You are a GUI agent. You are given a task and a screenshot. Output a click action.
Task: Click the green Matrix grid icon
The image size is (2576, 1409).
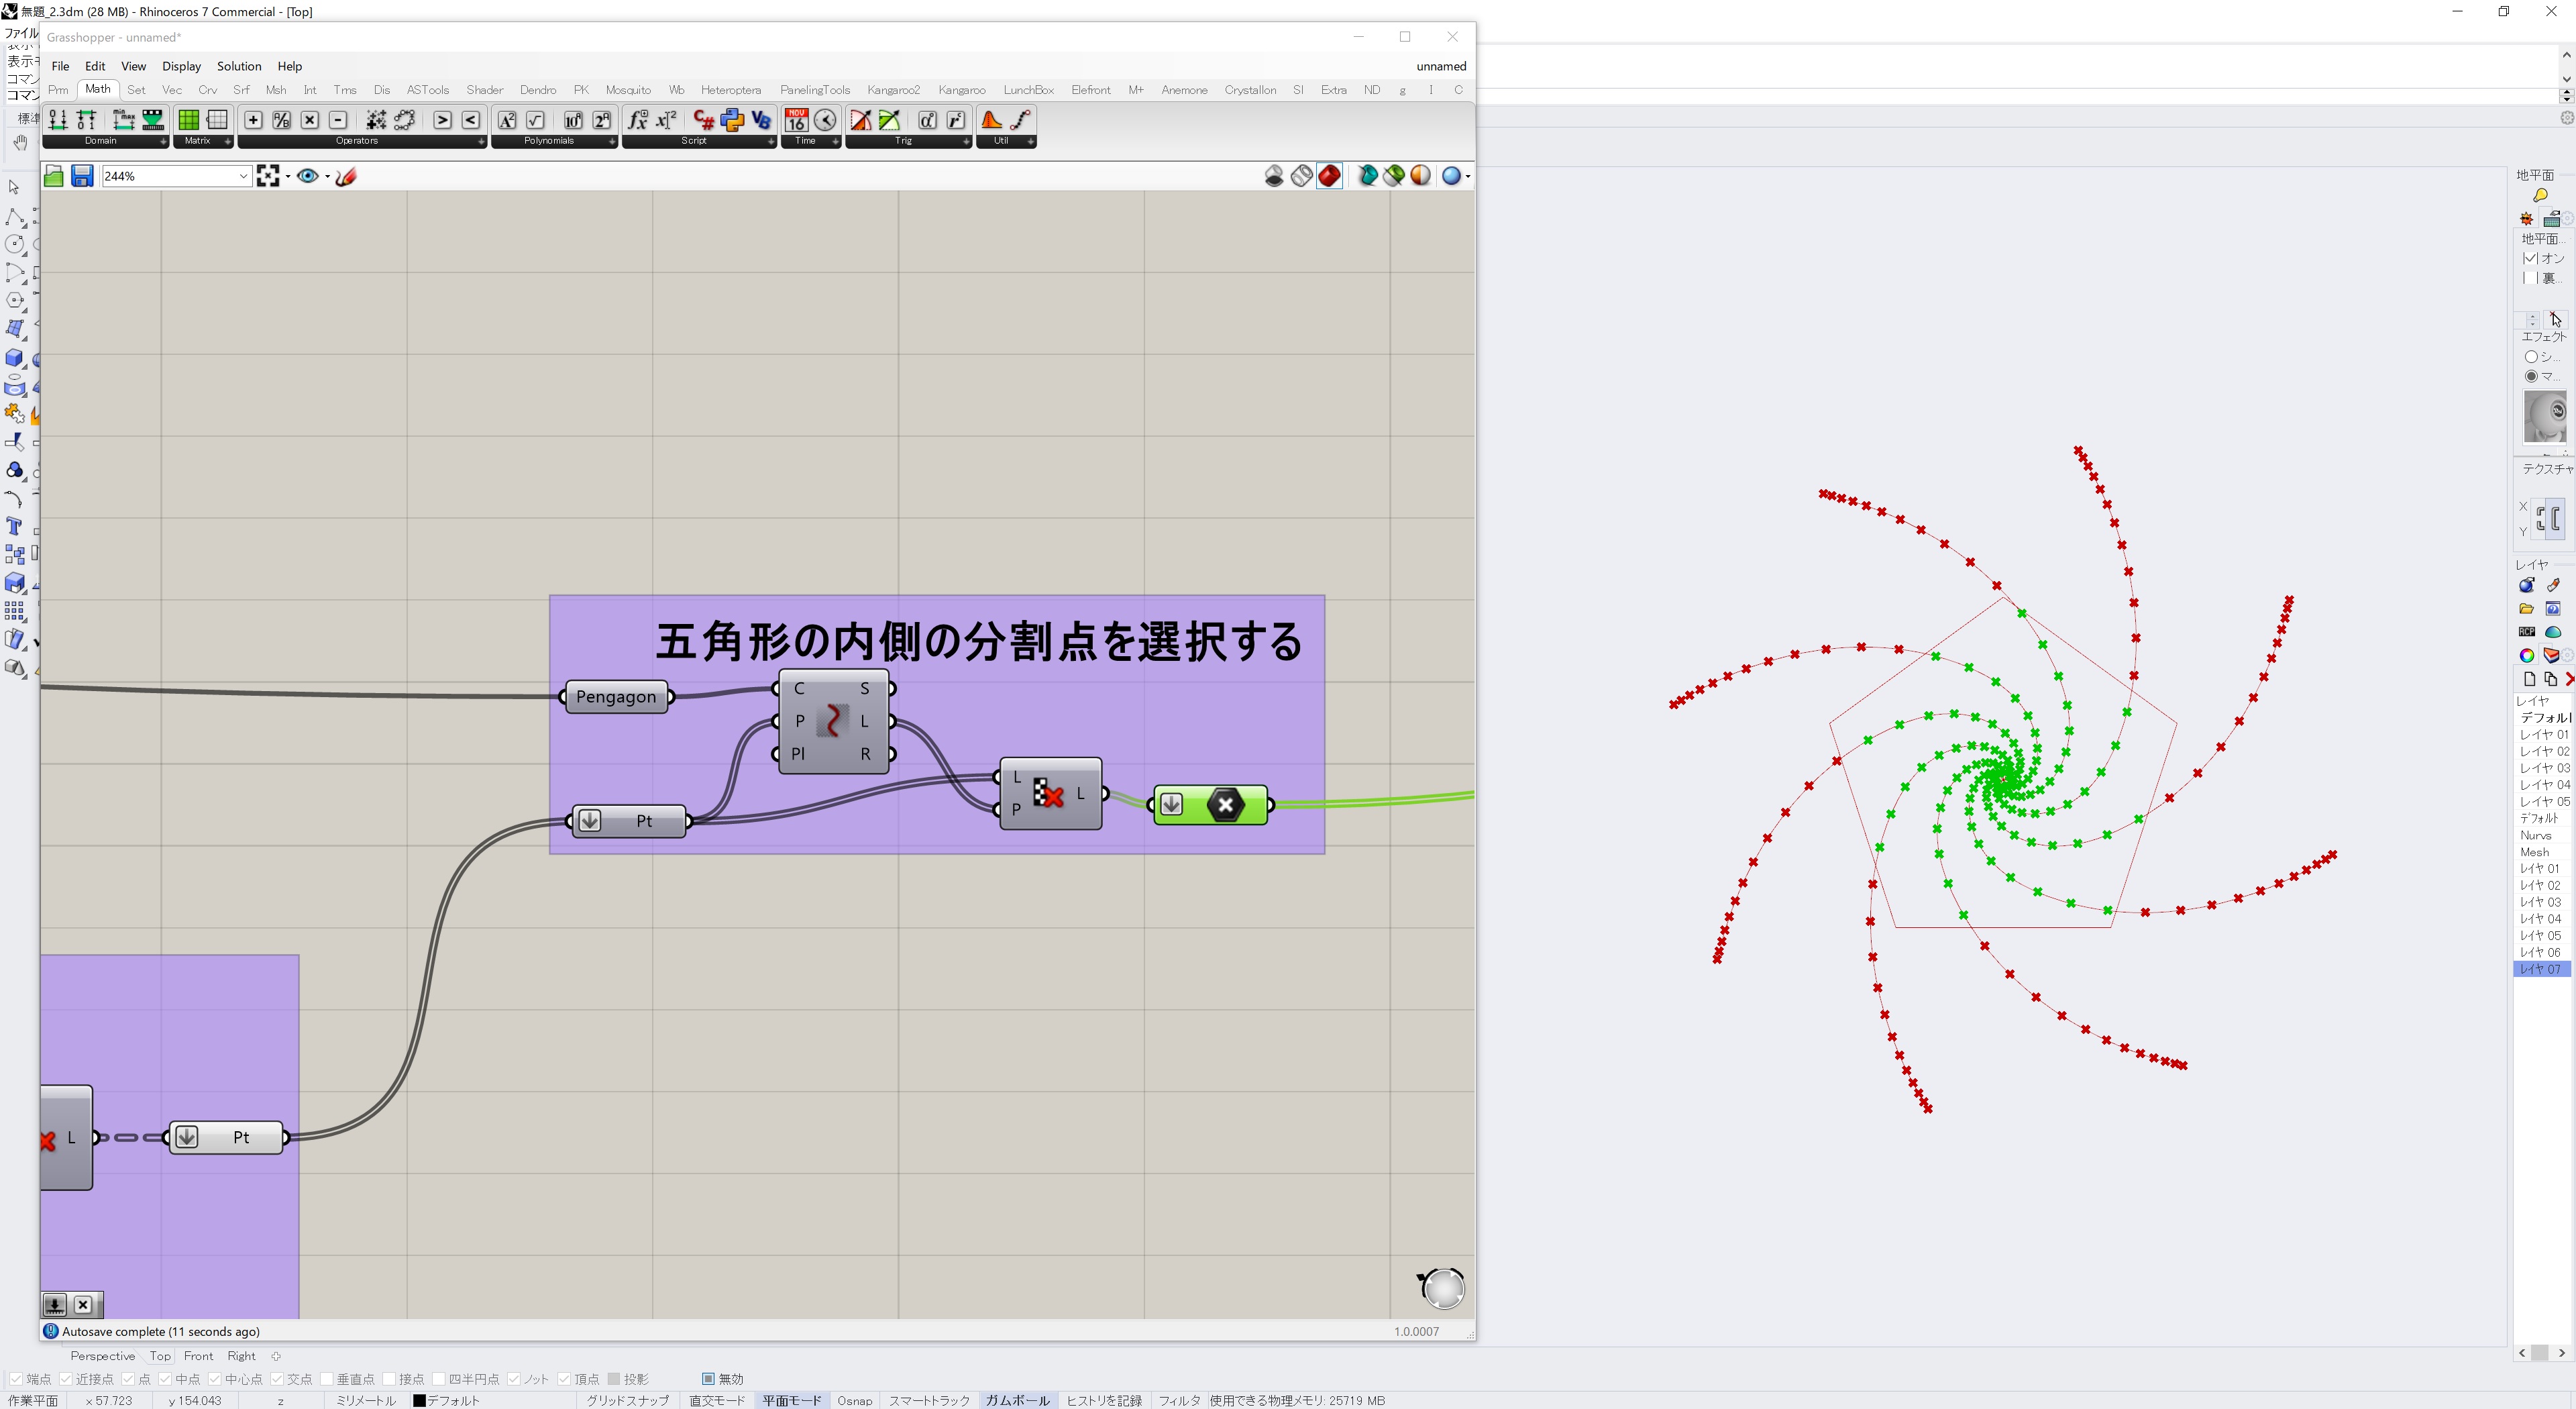[188, 120]
